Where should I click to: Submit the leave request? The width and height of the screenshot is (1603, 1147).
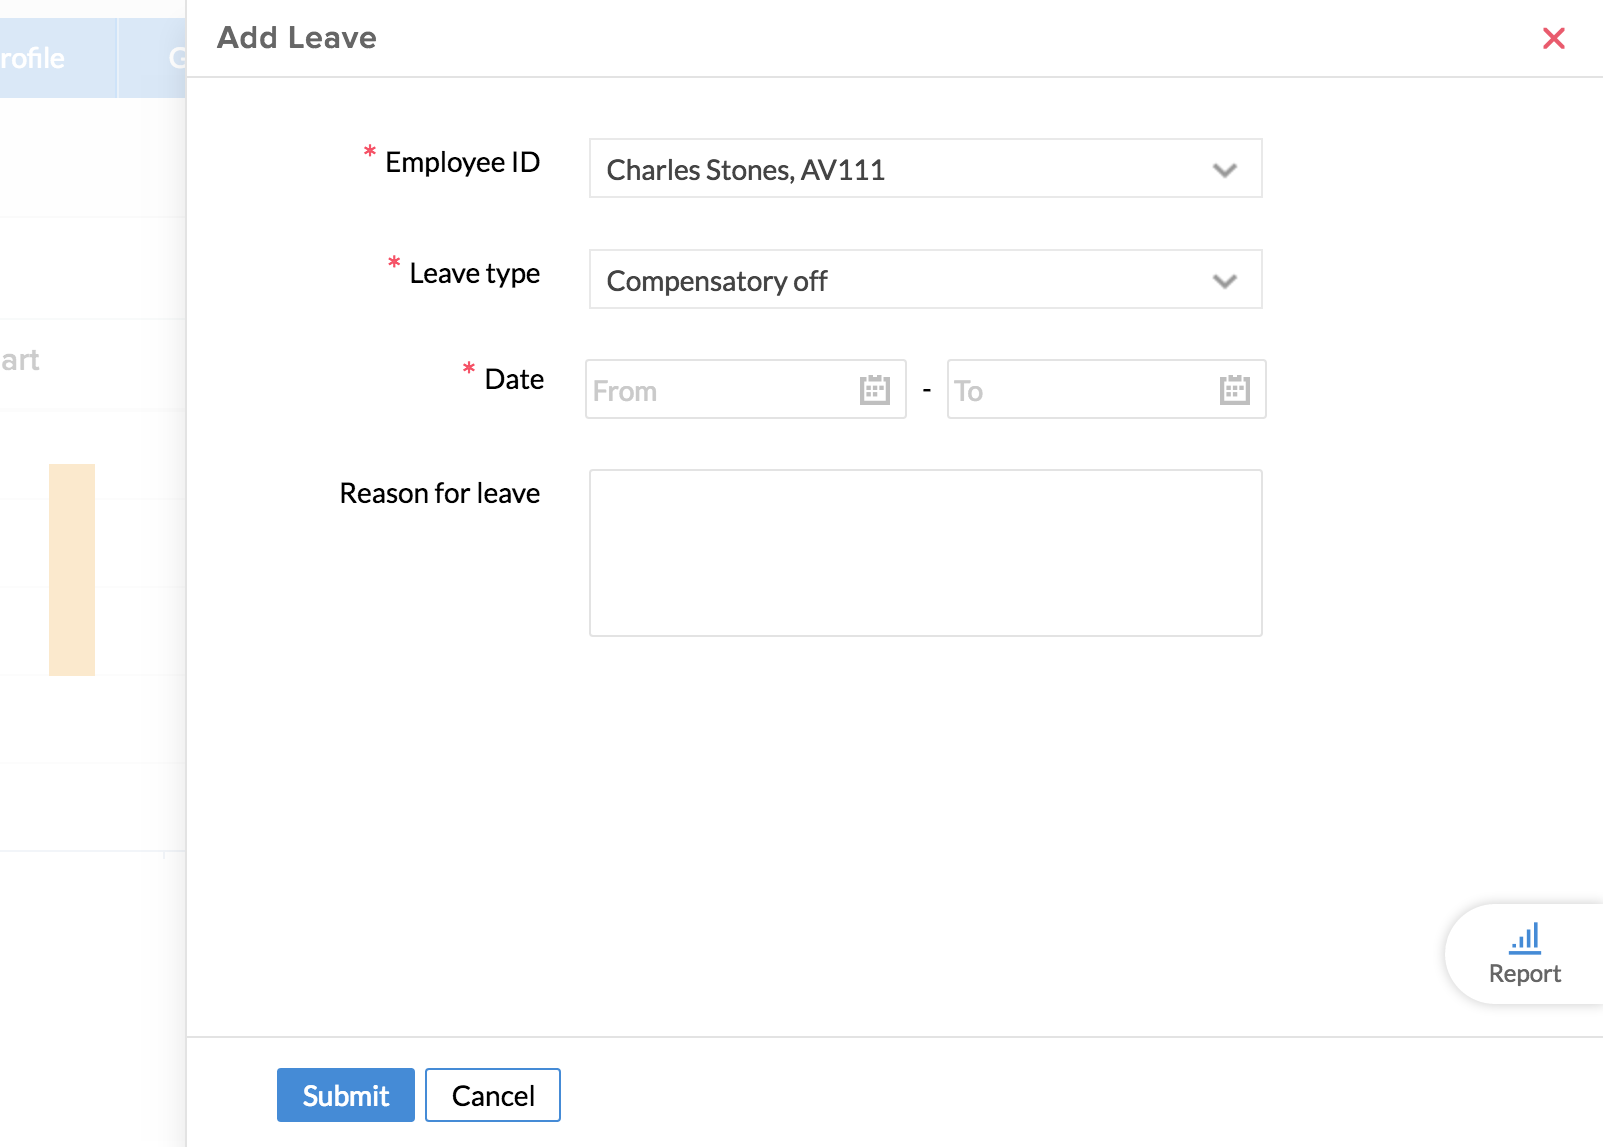pos(345,1095)
